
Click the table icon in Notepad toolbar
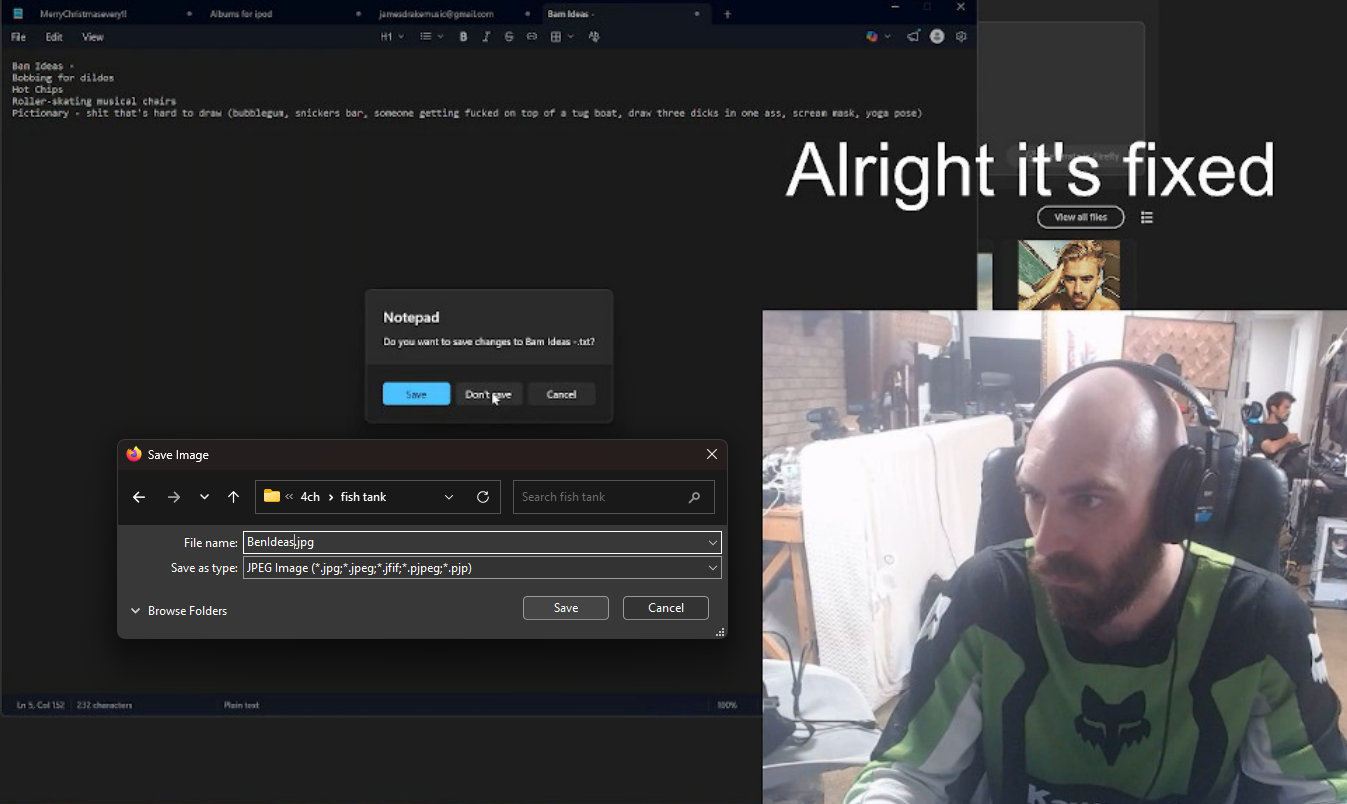(x=556, y=37)
